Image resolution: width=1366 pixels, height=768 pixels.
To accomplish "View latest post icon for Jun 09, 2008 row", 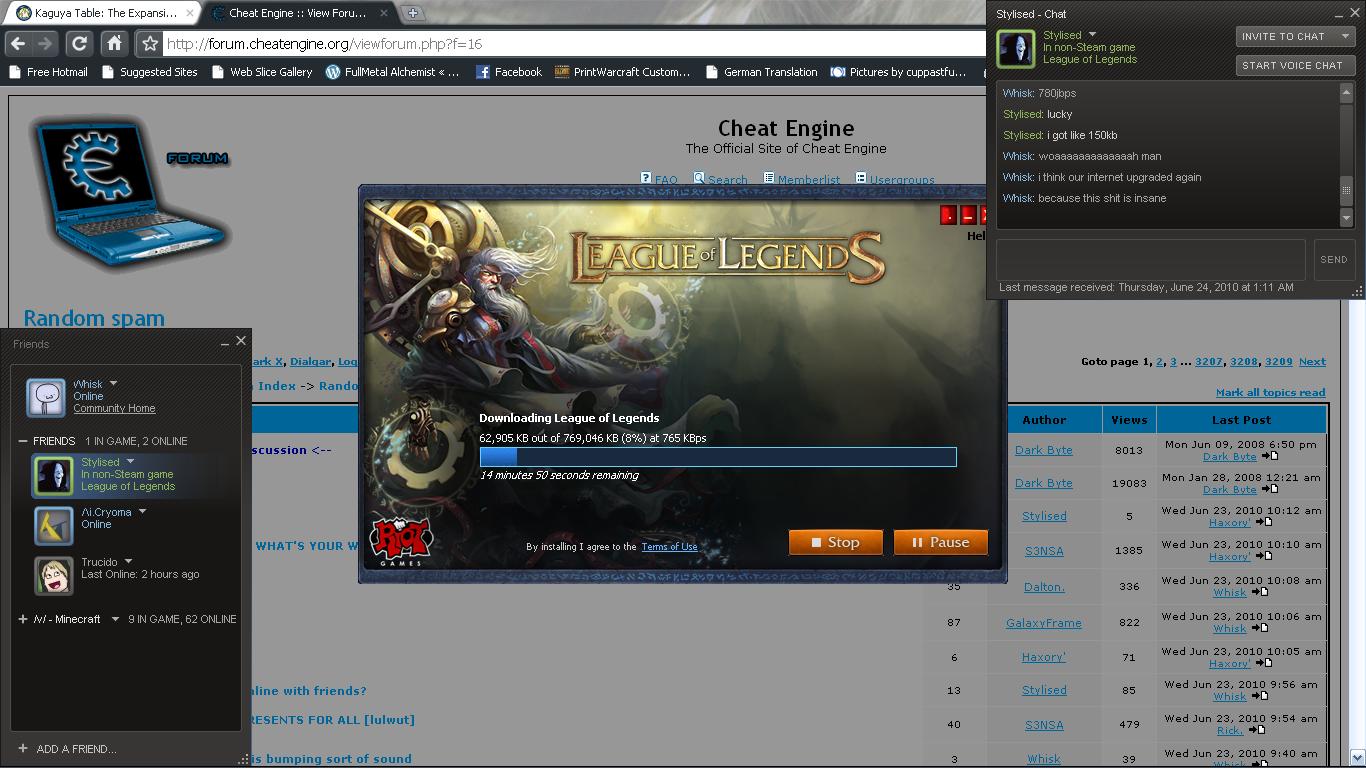I will tap(1269, 456).
